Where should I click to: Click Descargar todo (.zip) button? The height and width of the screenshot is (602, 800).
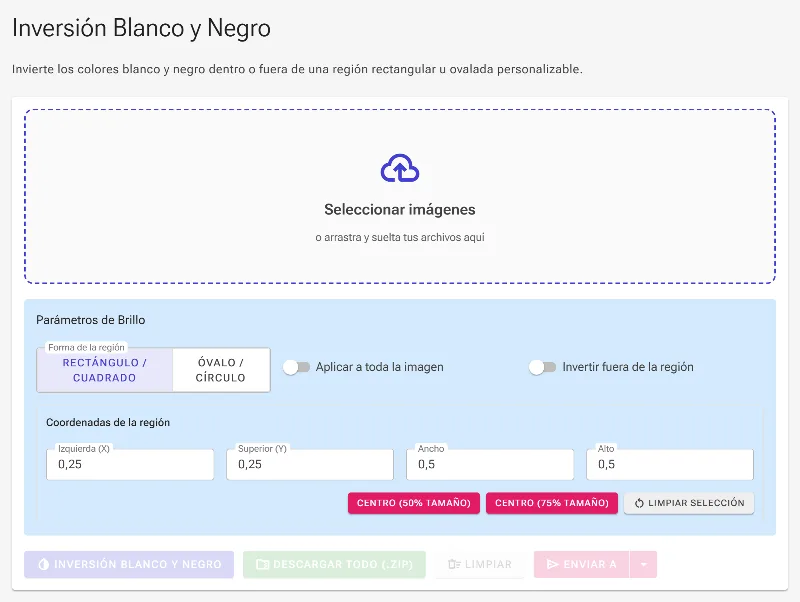click(x=334, y=564)
